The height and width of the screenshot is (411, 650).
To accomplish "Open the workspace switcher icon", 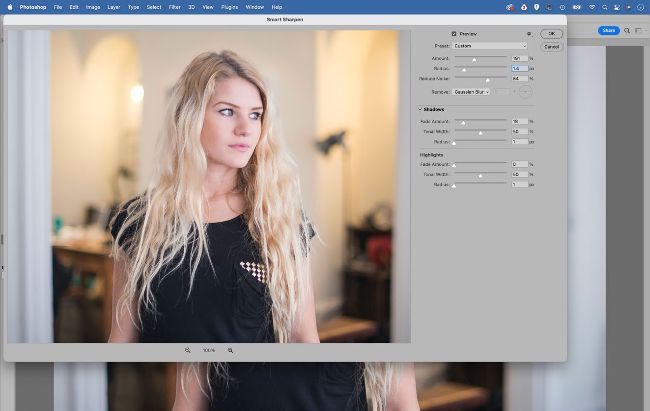I will (x=639, y=31).
